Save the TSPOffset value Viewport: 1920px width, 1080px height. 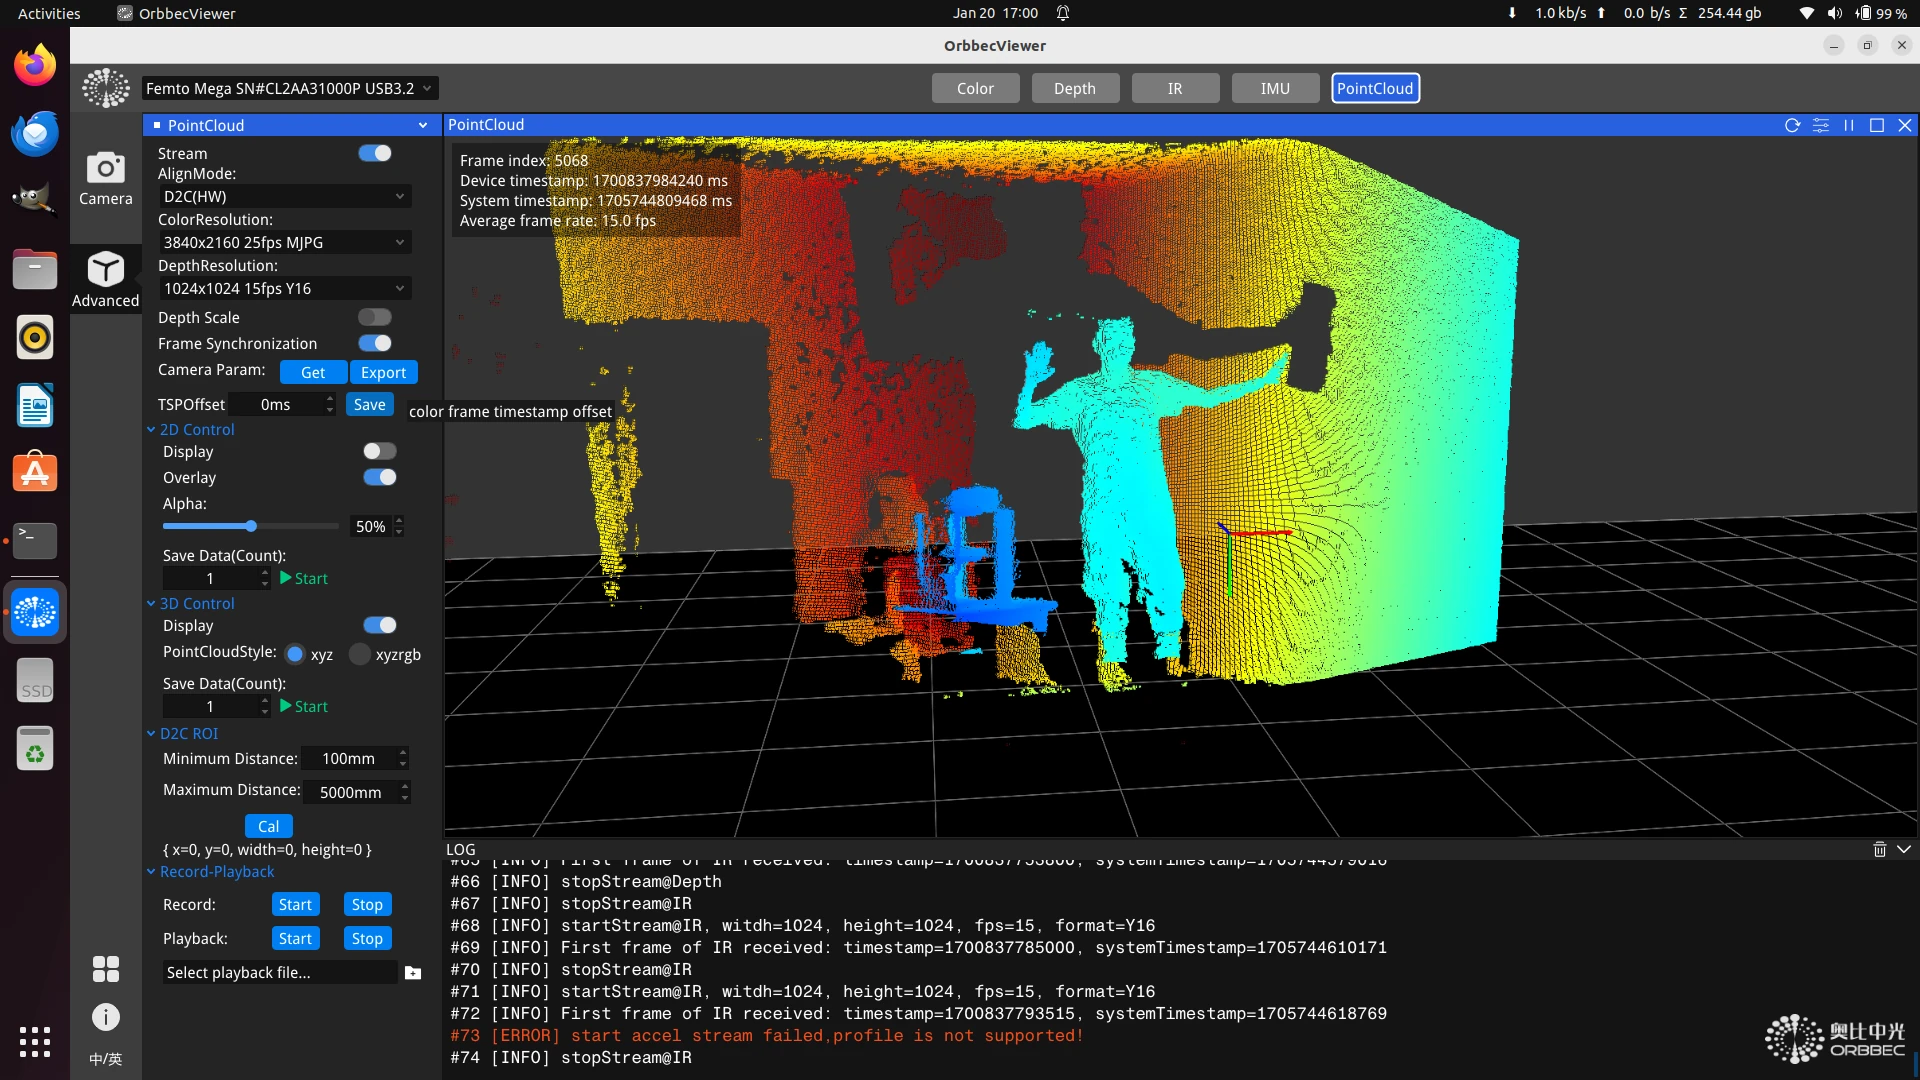(369, 404)
